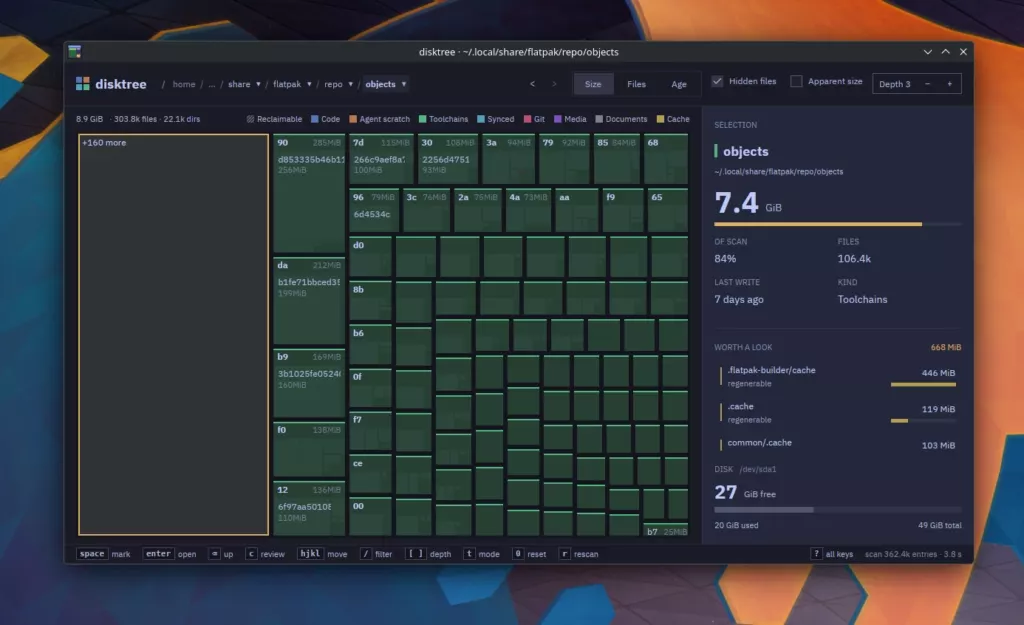Click the r rescan key hint
This screenshot has width=1024, height=625.
(579, 554)
